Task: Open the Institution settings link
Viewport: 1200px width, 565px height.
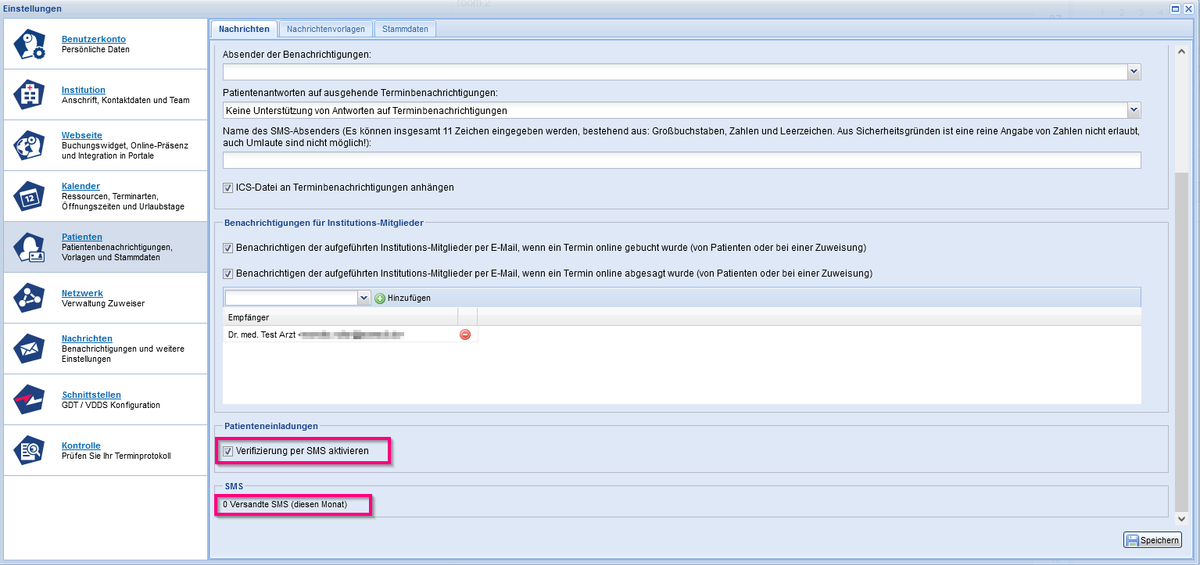Action: pyautogui.click(x=83, y=90)
